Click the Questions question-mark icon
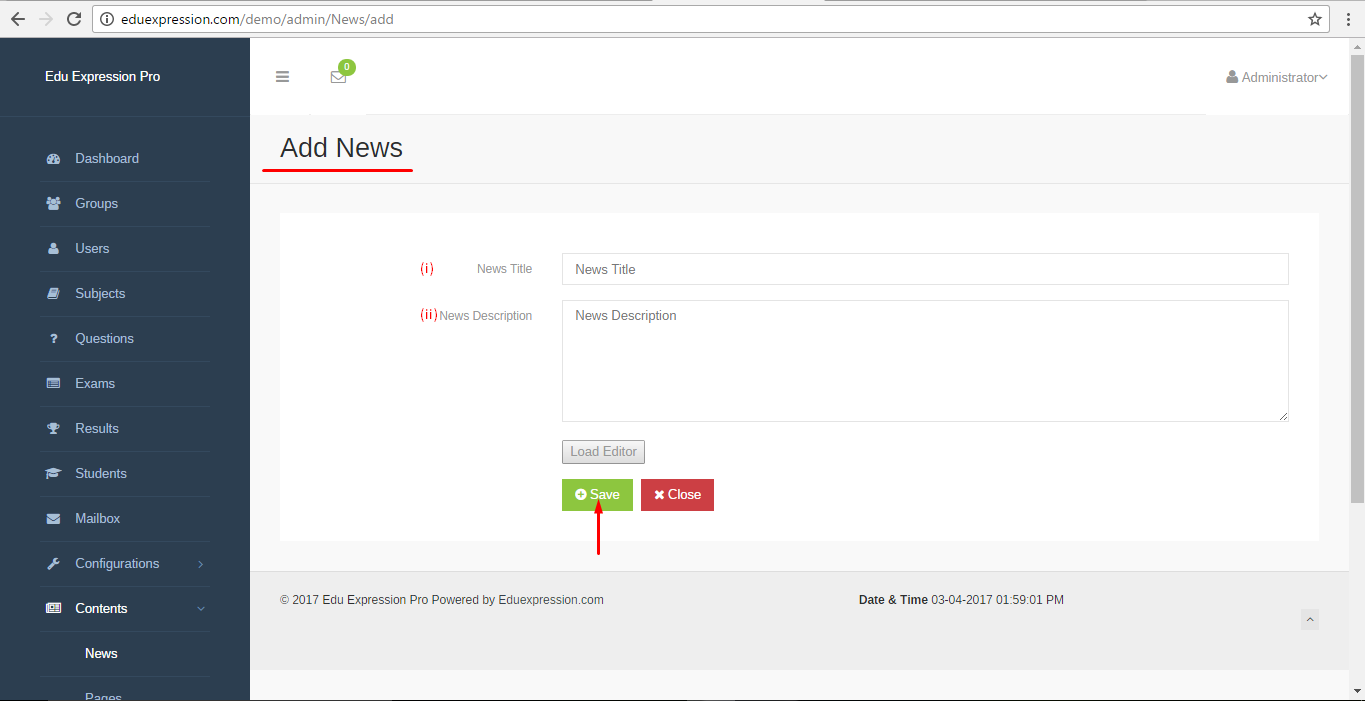Viewport: 1365px width, 701px height. [x=54, y=339]
